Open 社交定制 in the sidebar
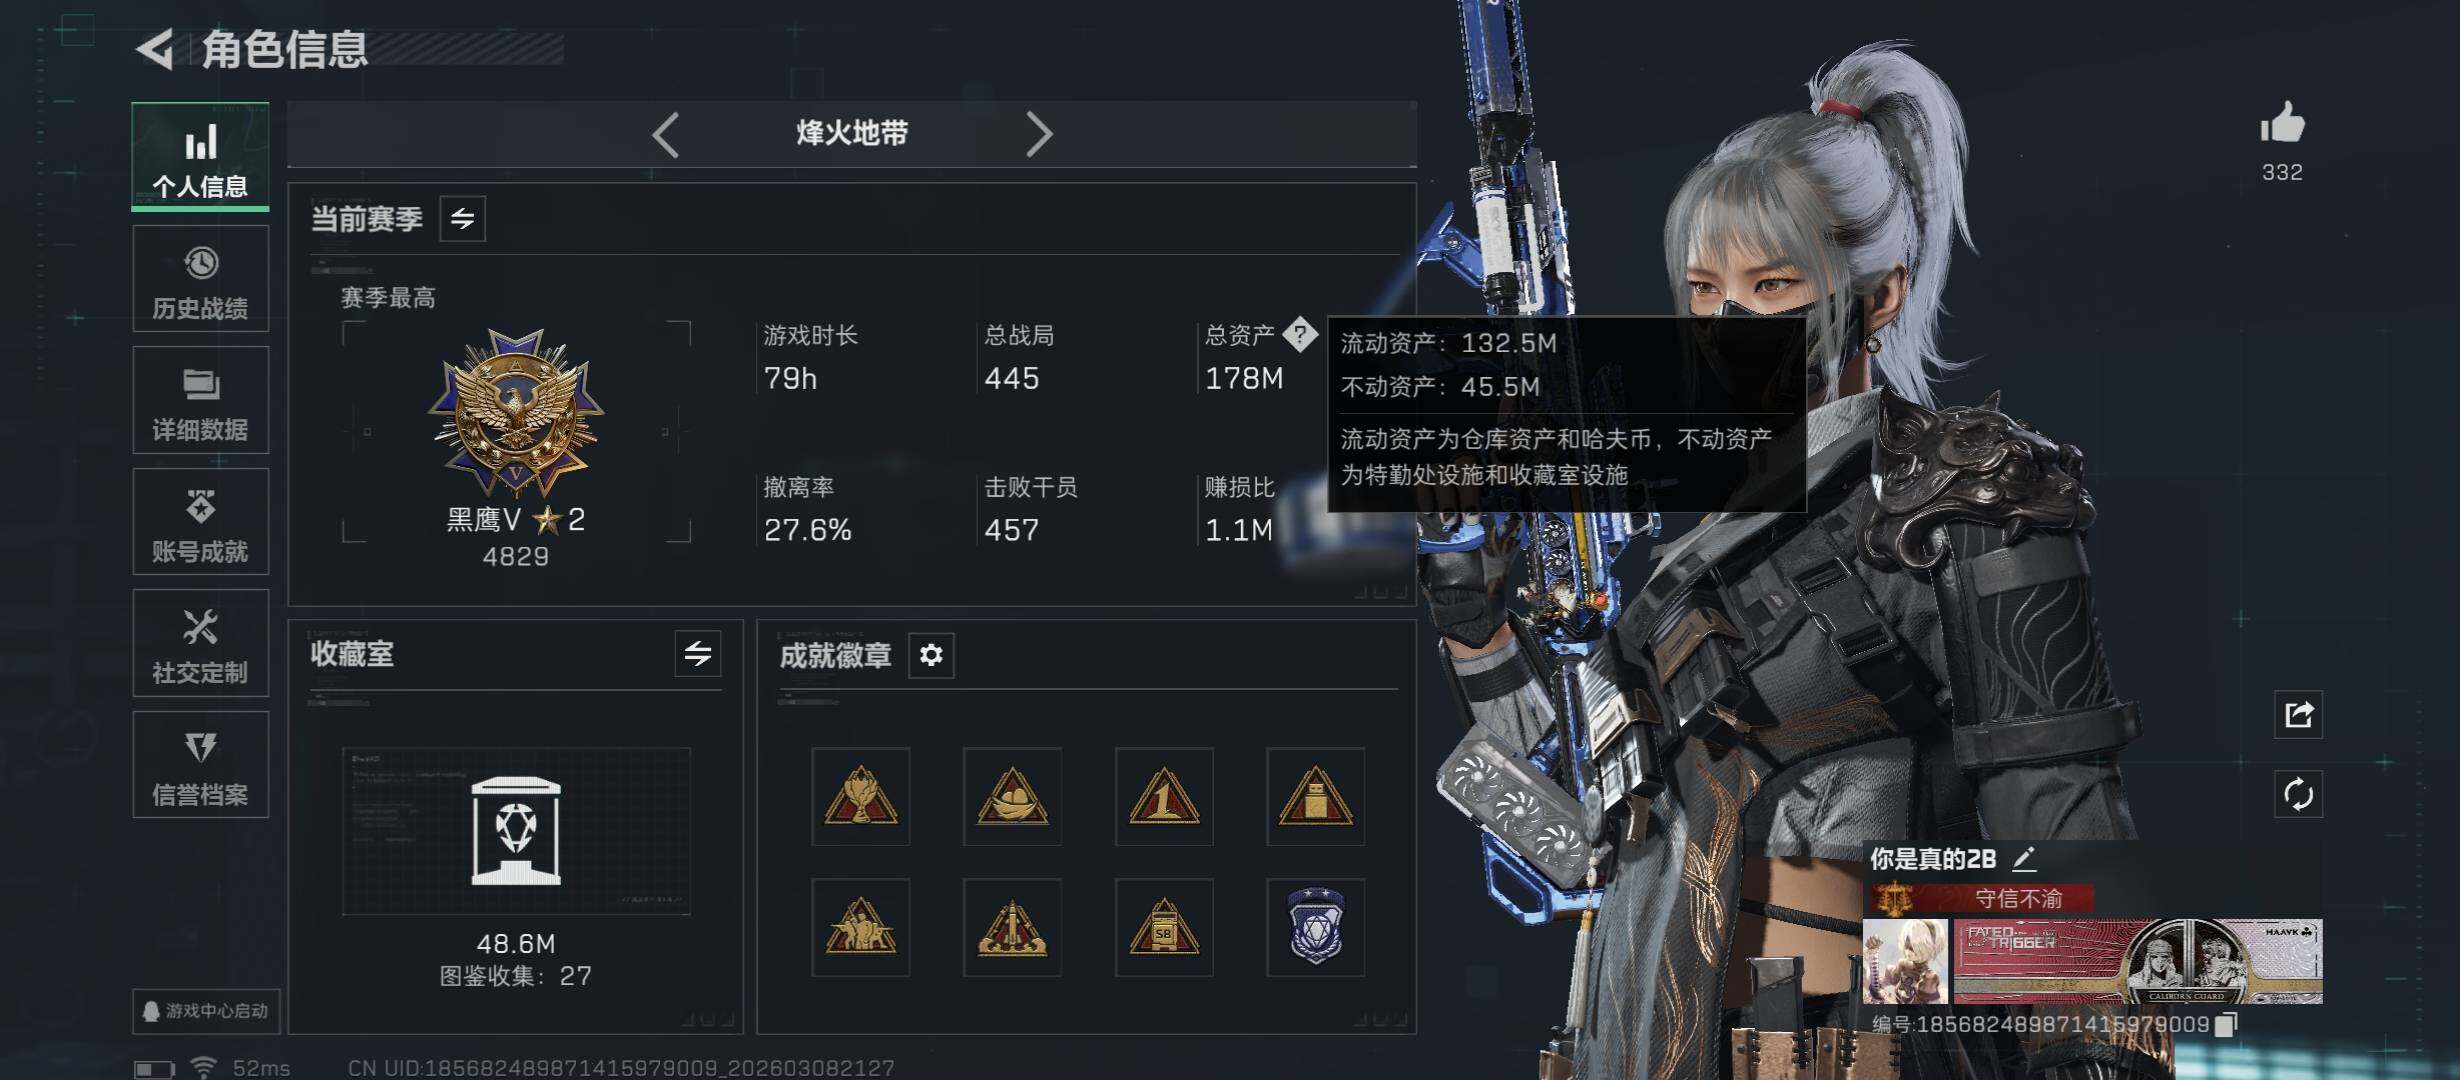 click(201, 643)
